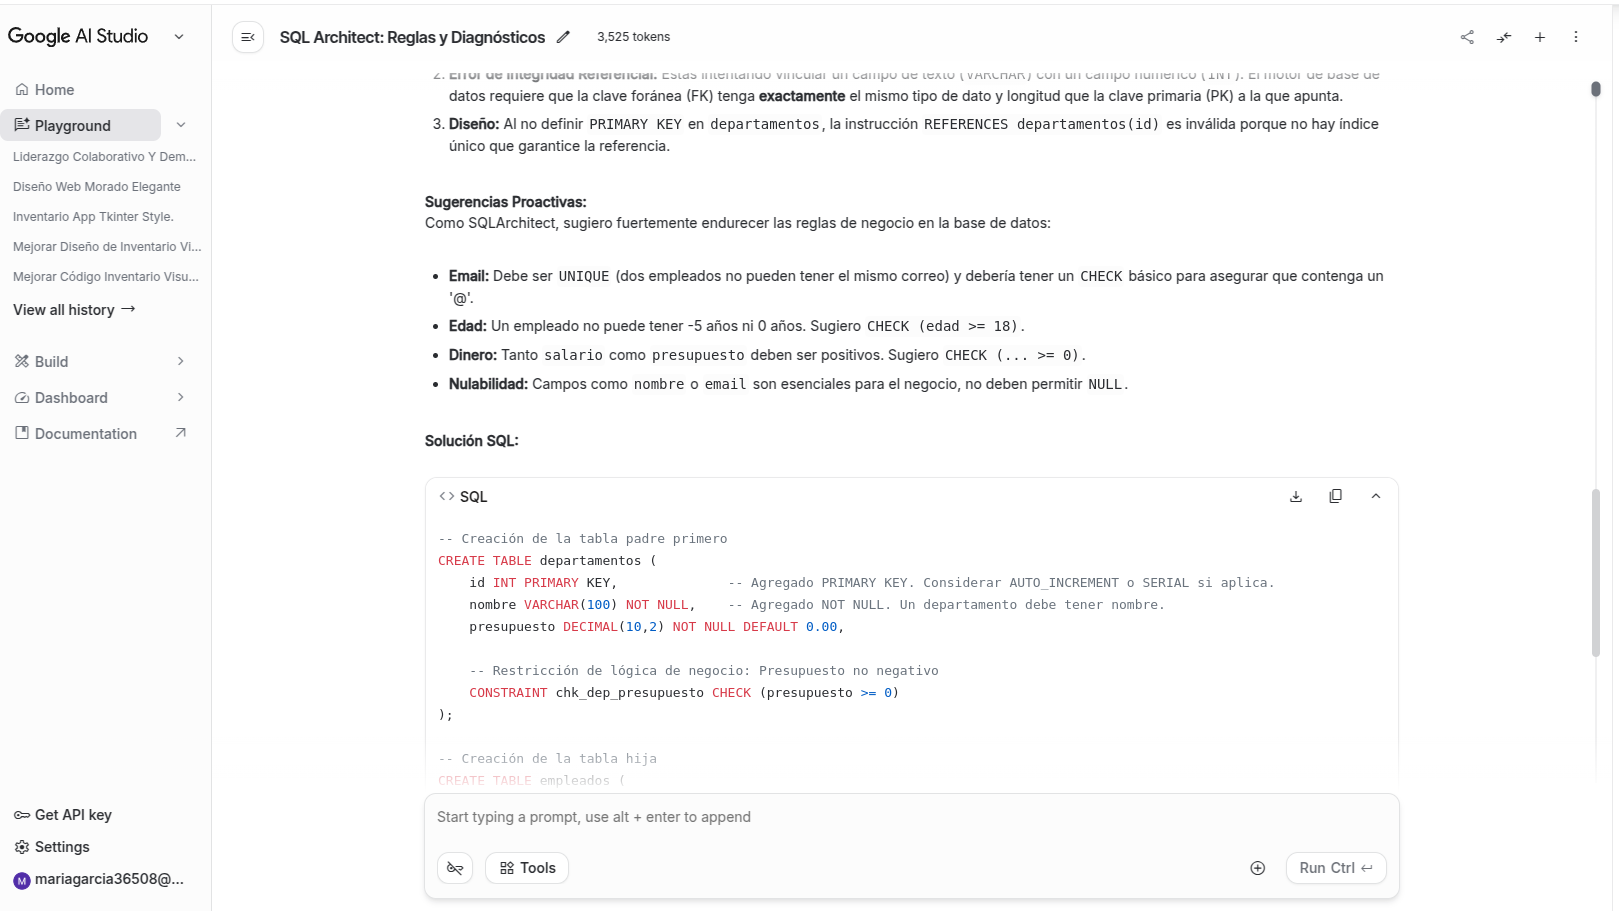This screenshot has height=911, width=1619.
Task: Click the chat content scrollbar thumb
Action: pos(1596,573)
